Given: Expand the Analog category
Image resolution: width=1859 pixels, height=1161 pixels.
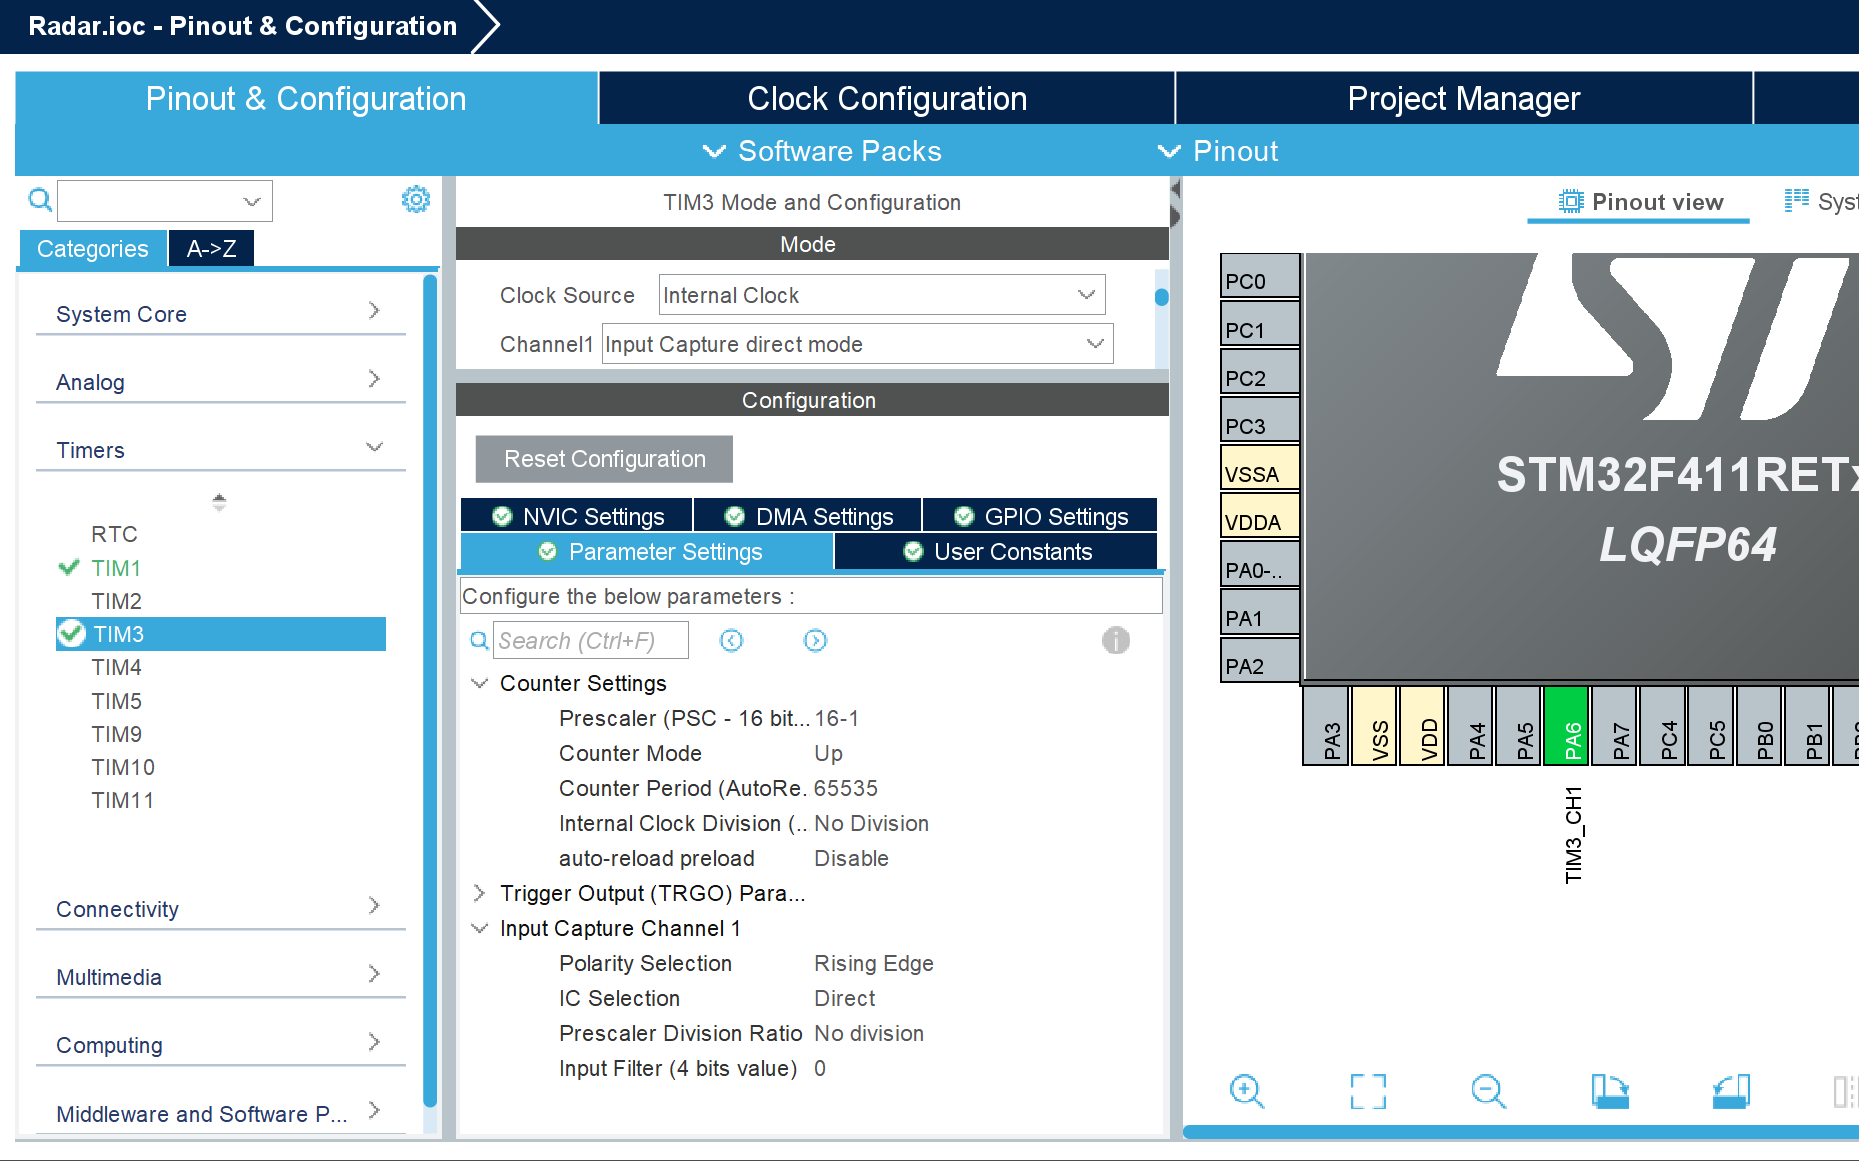Looking at the screenshot, I should coord(220,381).
